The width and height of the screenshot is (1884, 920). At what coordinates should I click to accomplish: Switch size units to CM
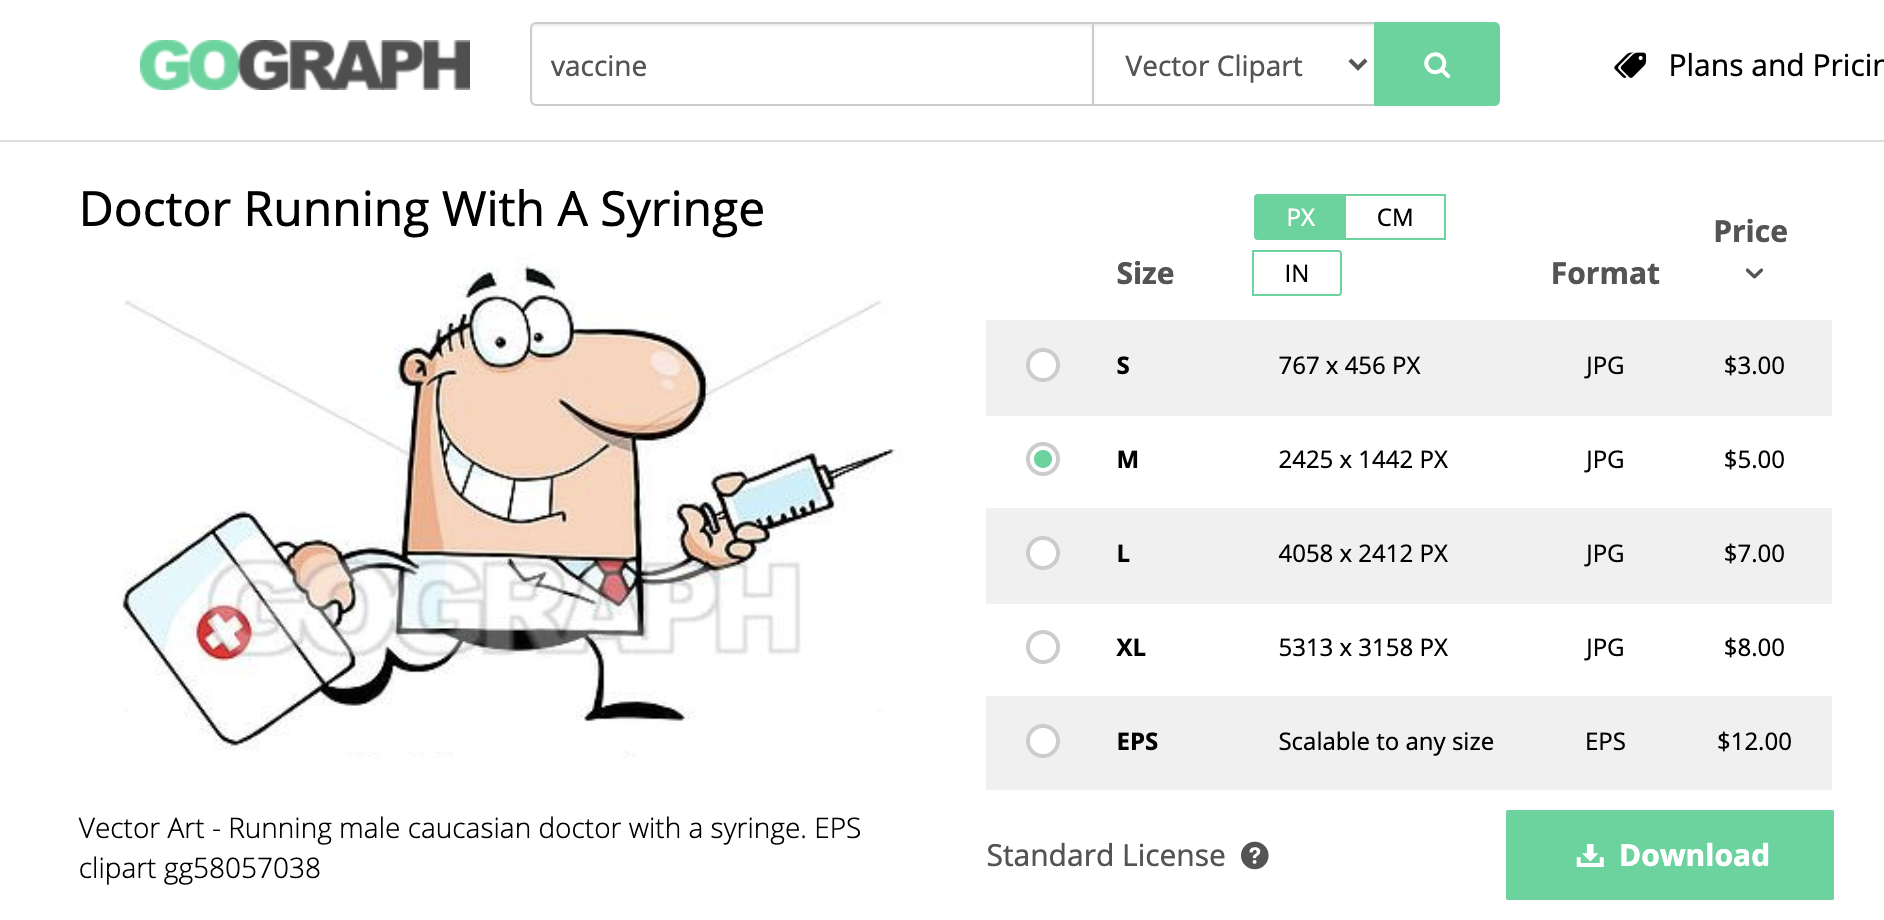(1395, 217)
